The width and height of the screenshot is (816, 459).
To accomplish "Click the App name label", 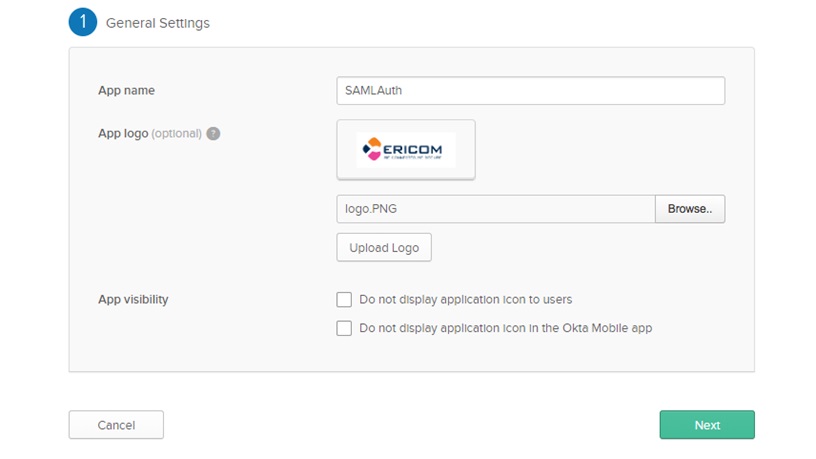I will click(x=126, y=90).
